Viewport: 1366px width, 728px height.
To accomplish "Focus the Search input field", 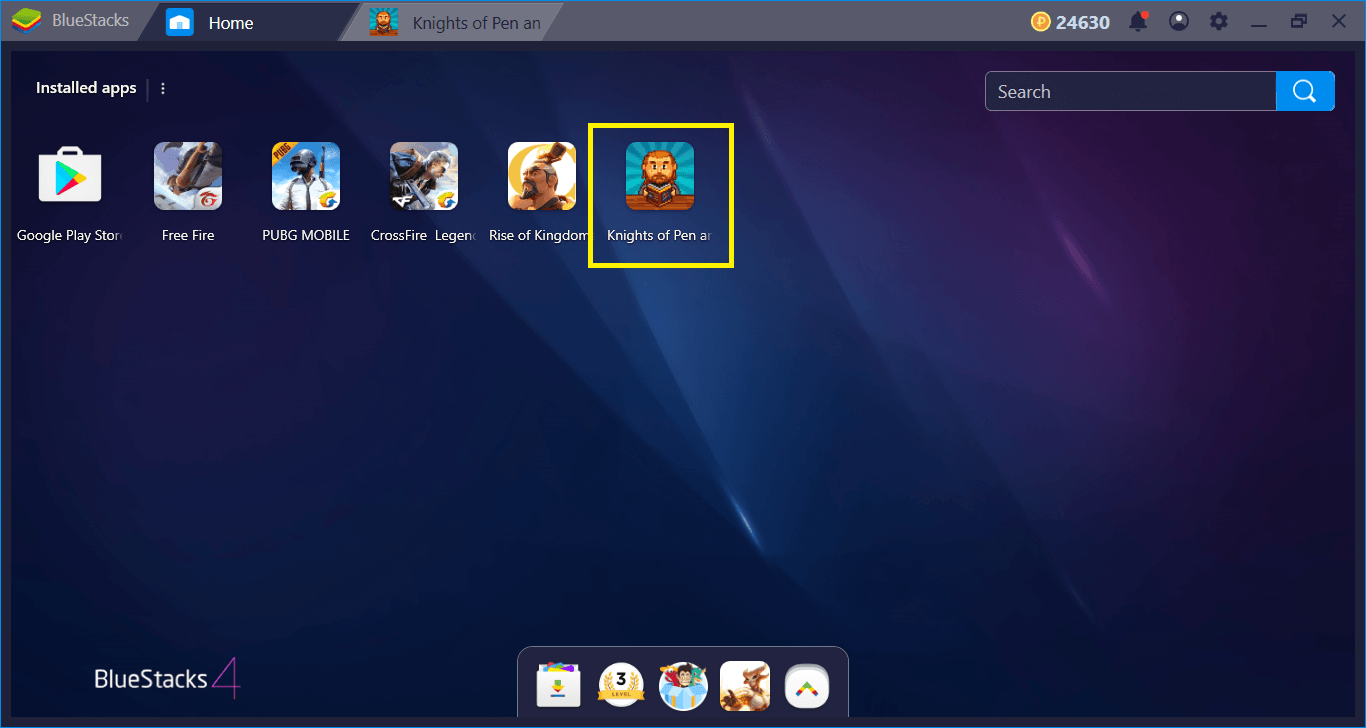I will 1131,91.
